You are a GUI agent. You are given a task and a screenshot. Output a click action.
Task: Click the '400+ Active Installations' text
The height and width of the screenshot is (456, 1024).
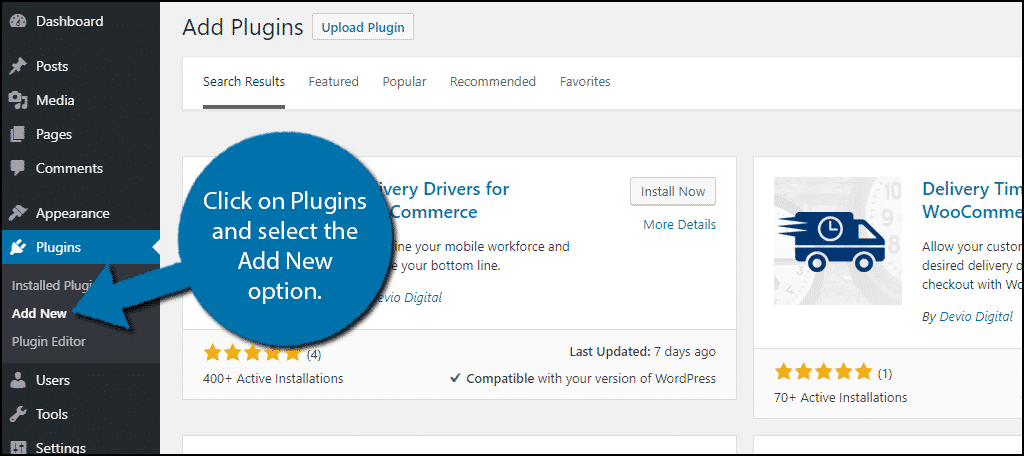273,378
